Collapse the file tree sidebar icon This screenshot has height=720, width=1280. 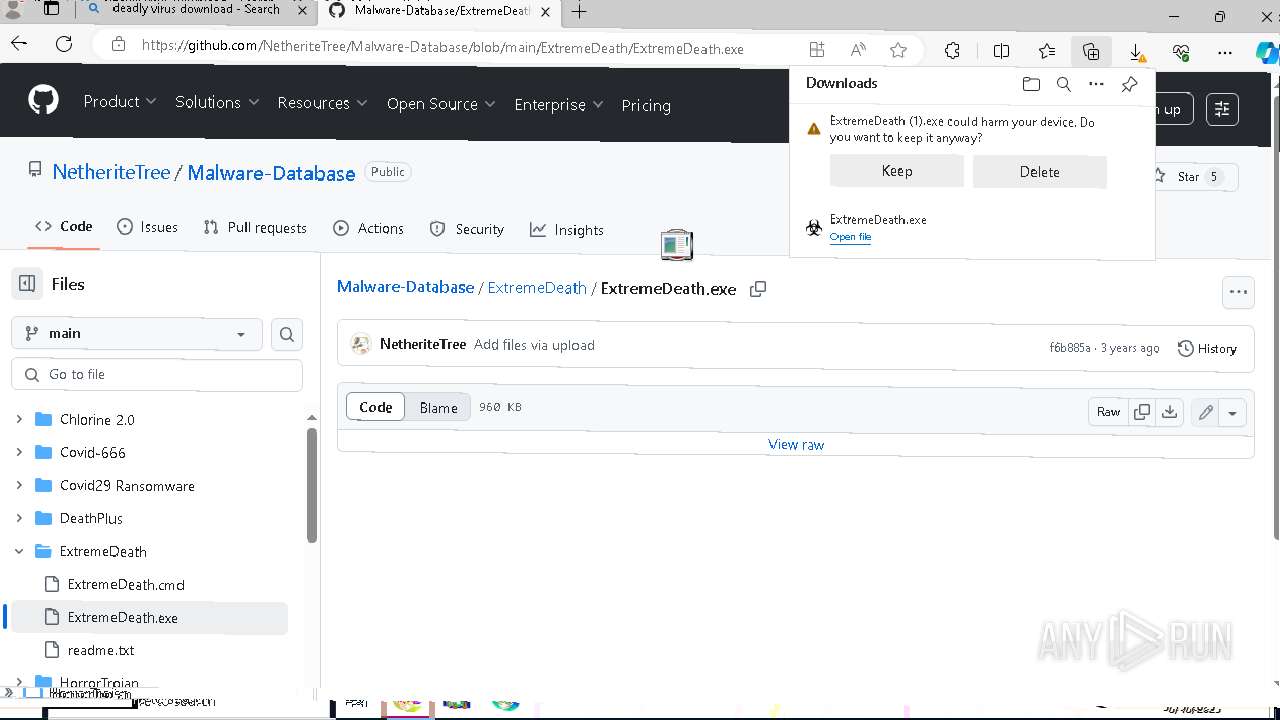coord(27,284)
